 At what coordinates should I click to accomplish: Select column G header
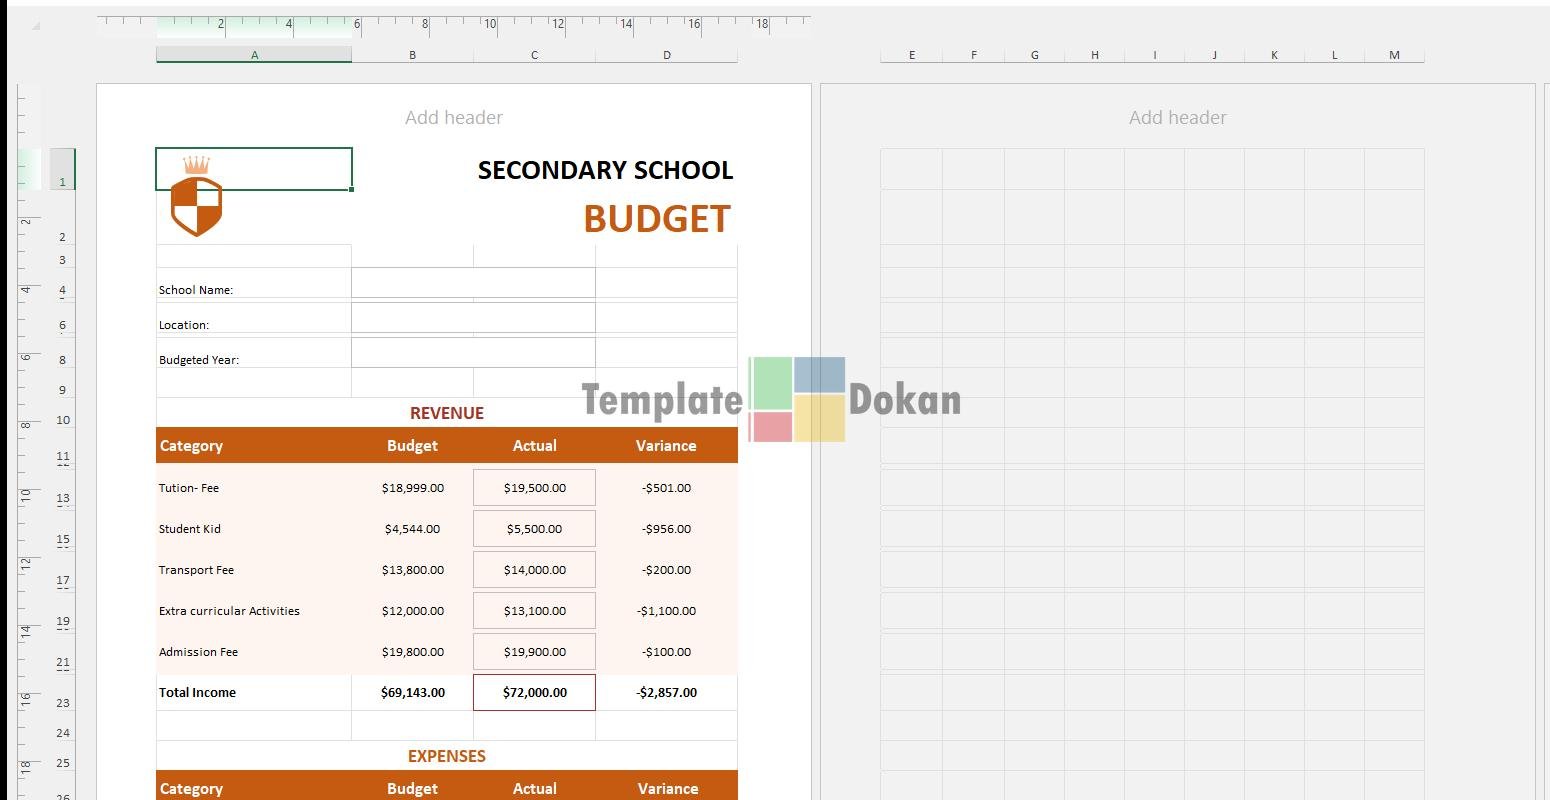click(x=1034, y=55)
